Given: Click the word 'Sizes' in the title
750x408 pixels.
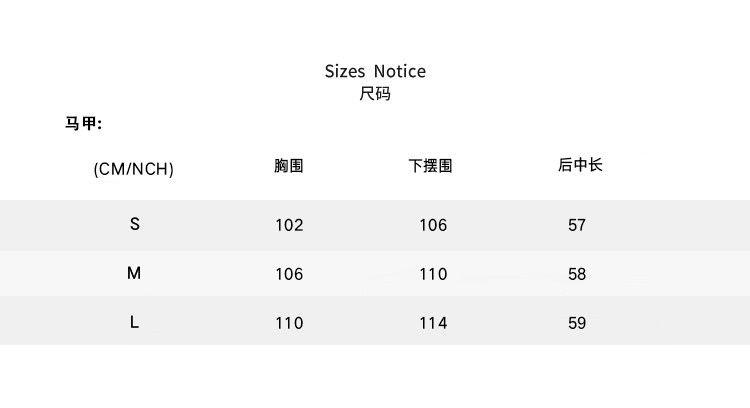Looking at the screenshot, I should (x=345, y=71).
